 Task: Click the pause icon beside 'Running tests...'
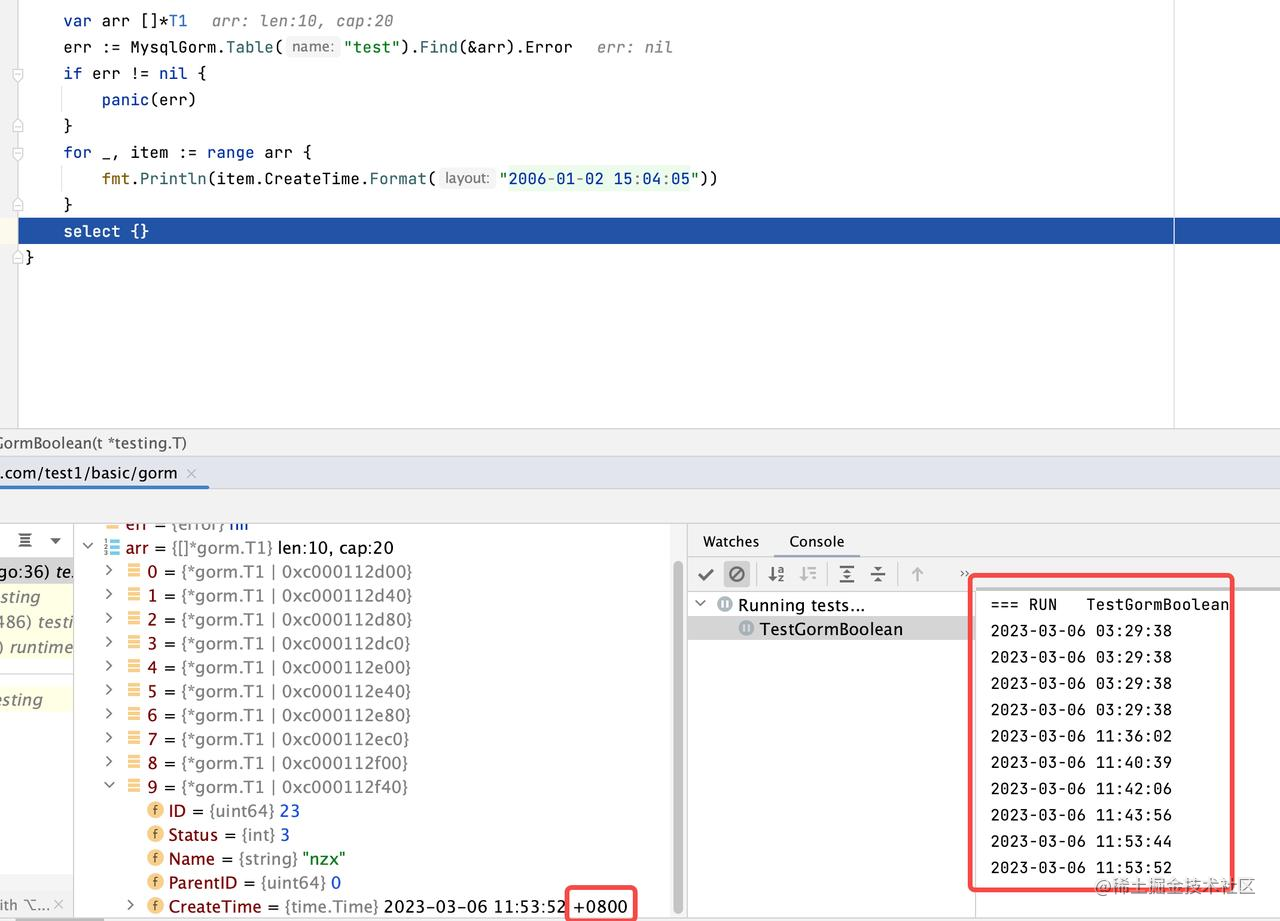tap(724, 604)
